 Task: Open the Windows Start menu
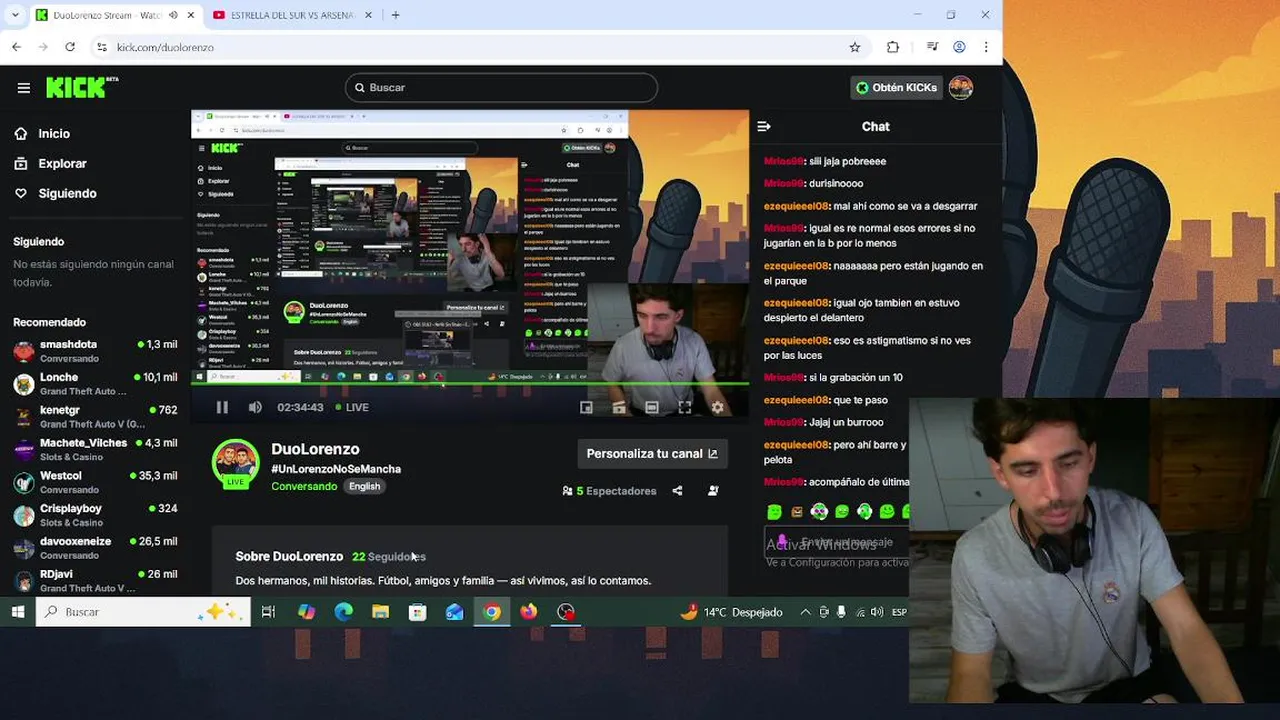point(18,612)
